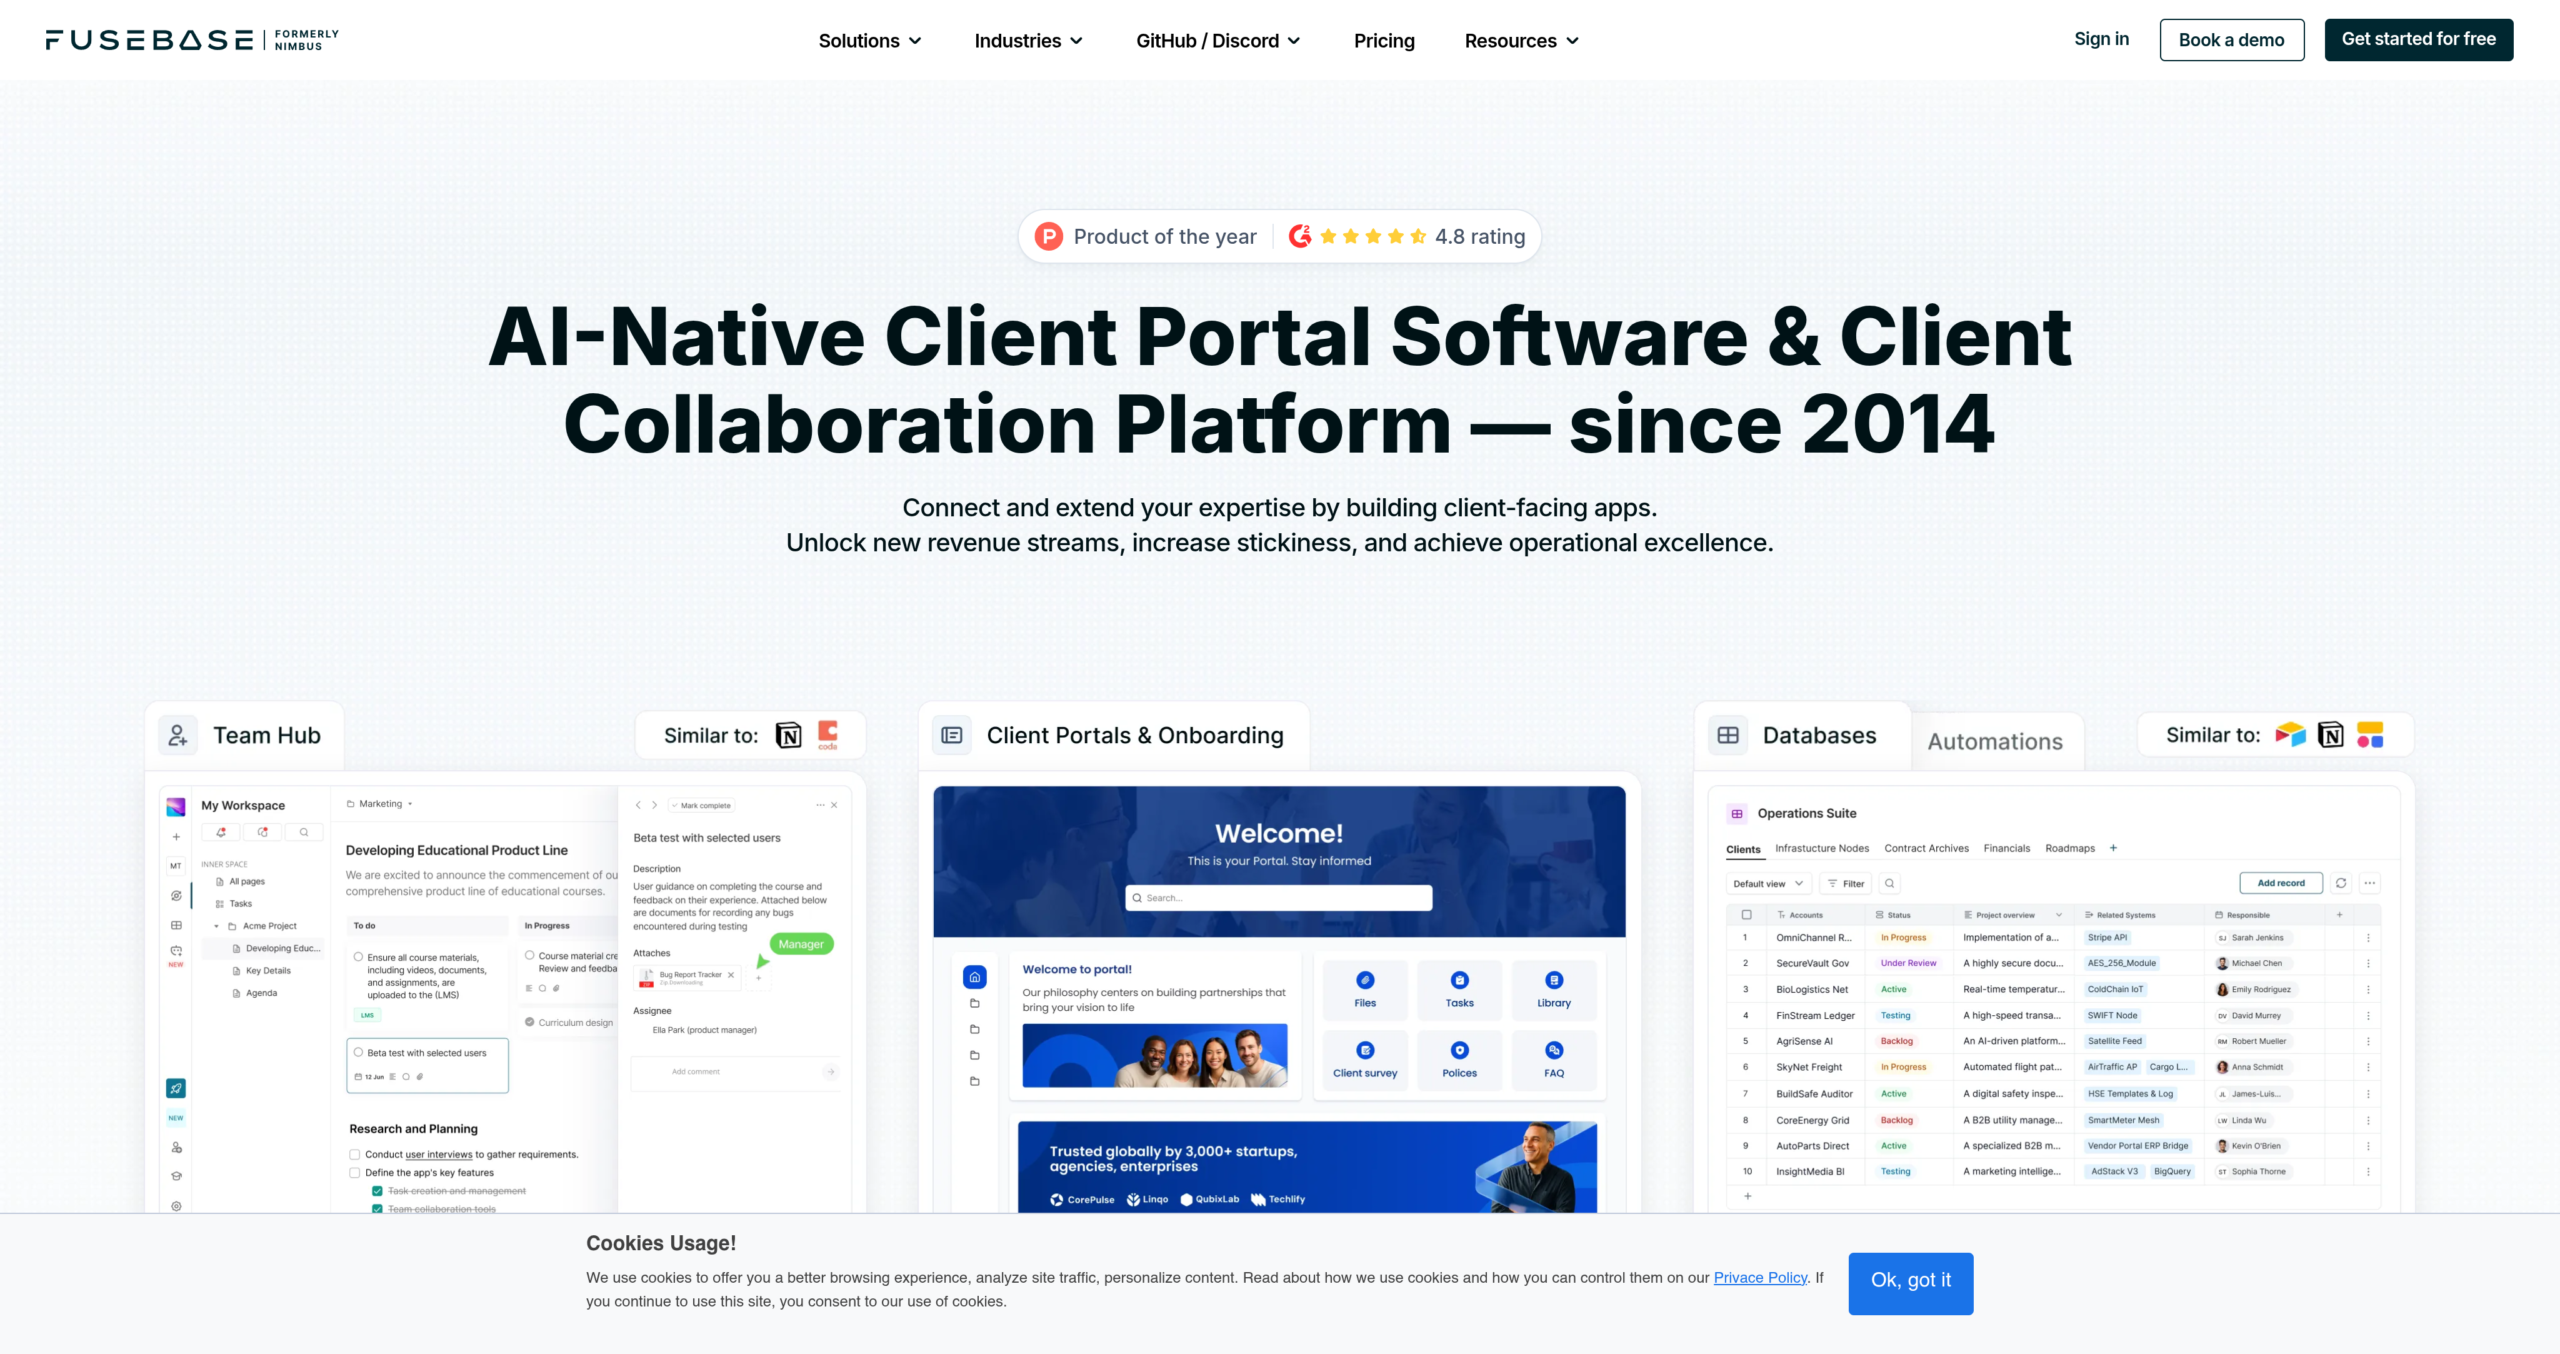Image resolution: width=2560 pixels, height=1354 pixels.
Task: Switch to the Automations tab
Action: tap(1995, 742)
